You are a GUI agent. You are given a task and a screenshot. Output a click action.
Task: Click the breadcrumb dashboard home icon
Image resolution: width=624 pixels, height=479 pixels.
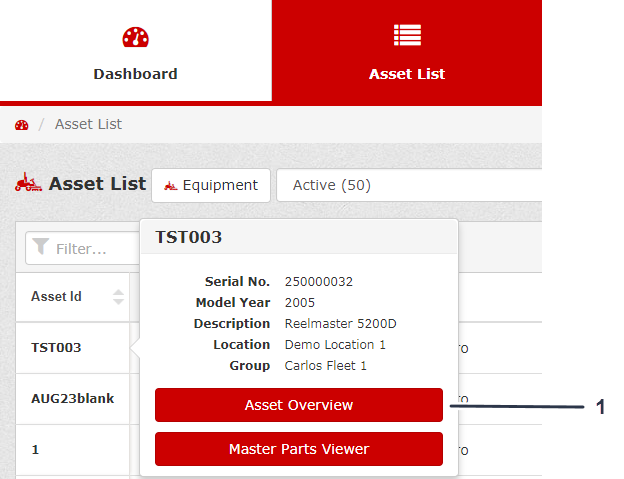coord(22,125)
